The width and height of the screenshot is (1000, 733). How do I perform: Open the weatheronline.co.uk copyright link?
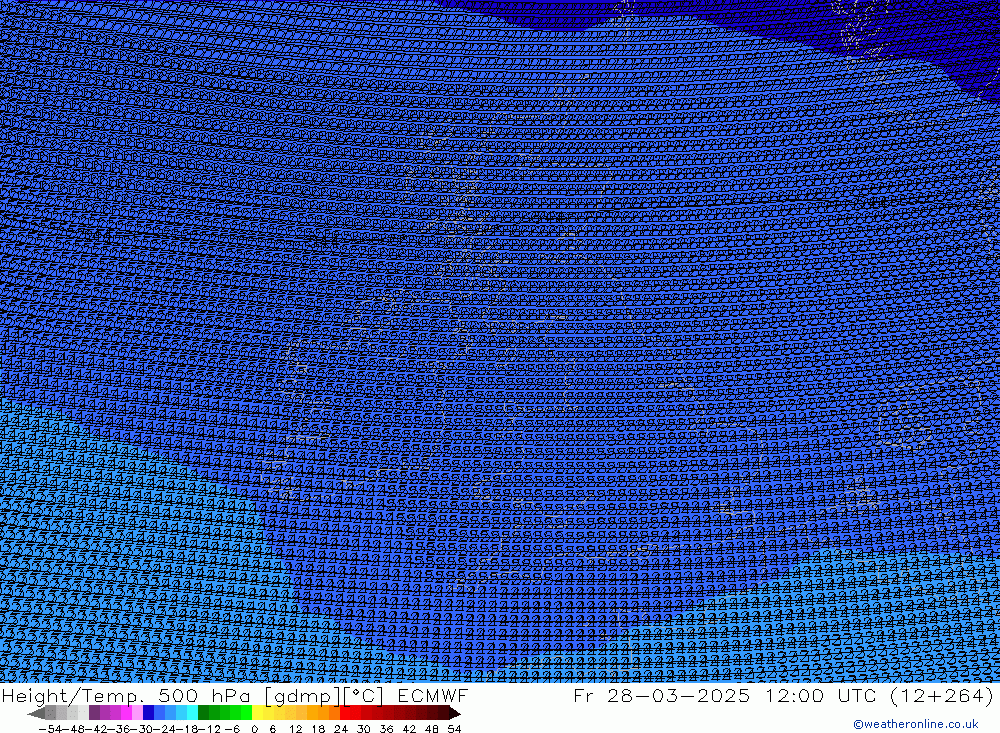915,724
